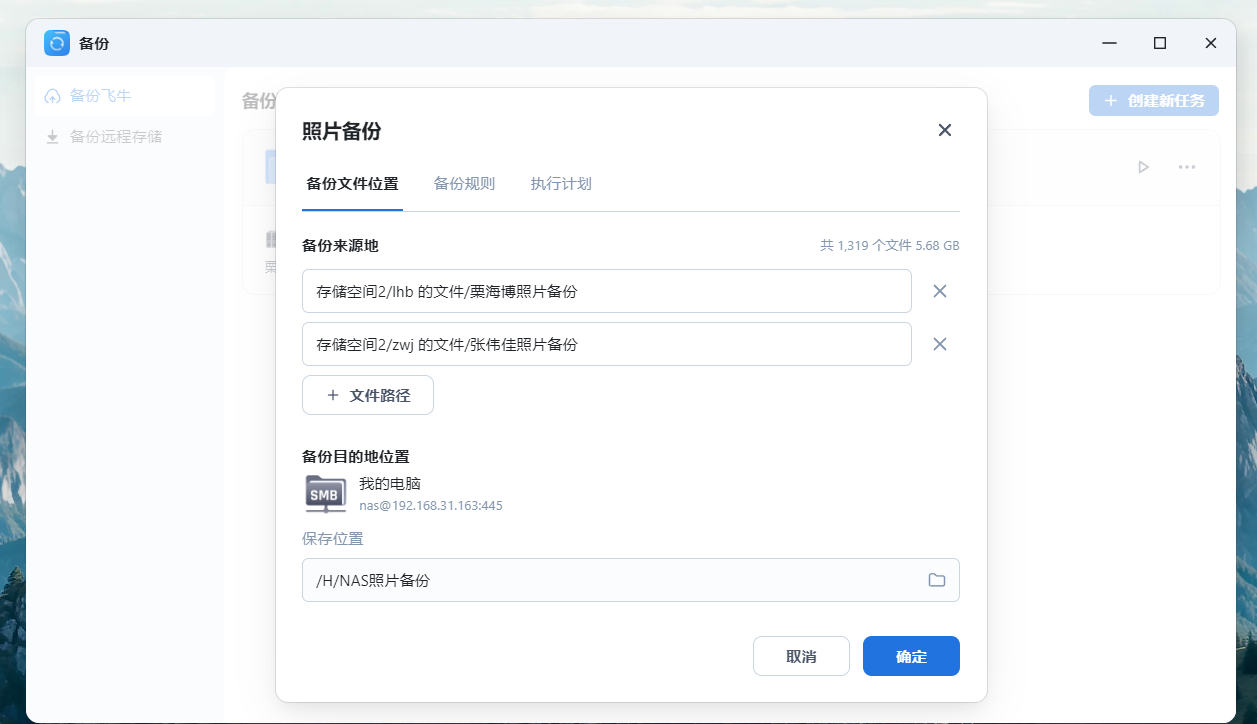The image size is (1257, 724).
Task: Select 备份远程存储 in the sidebar
Action: (x=125, y=136)
